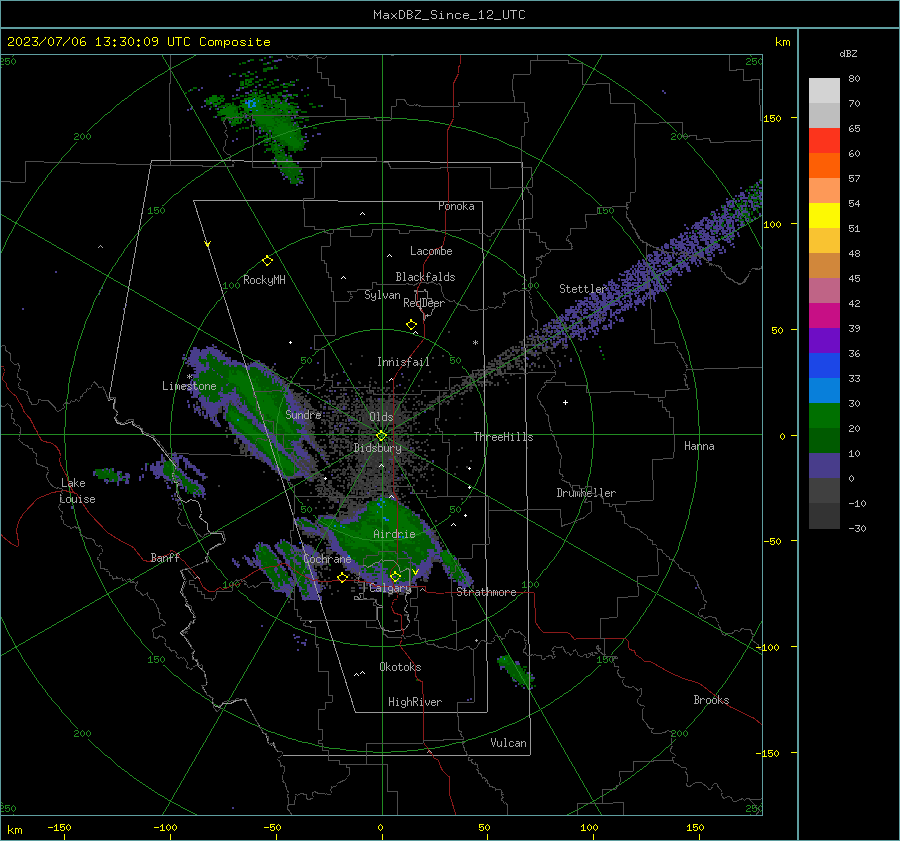
Task: Click the white plus marker west of Hanna
Action: [x=565, y=402]
